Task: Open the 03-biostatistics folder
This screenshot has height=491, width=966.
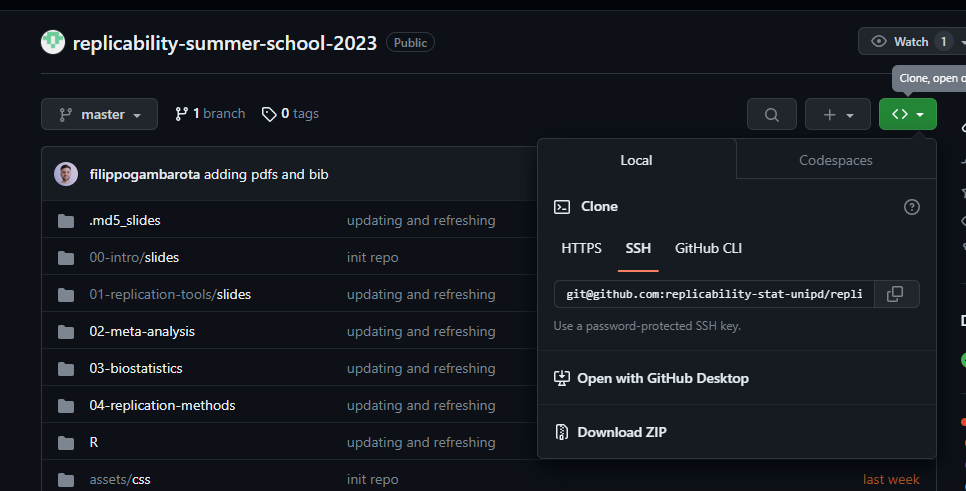Action: coord(136,368)
